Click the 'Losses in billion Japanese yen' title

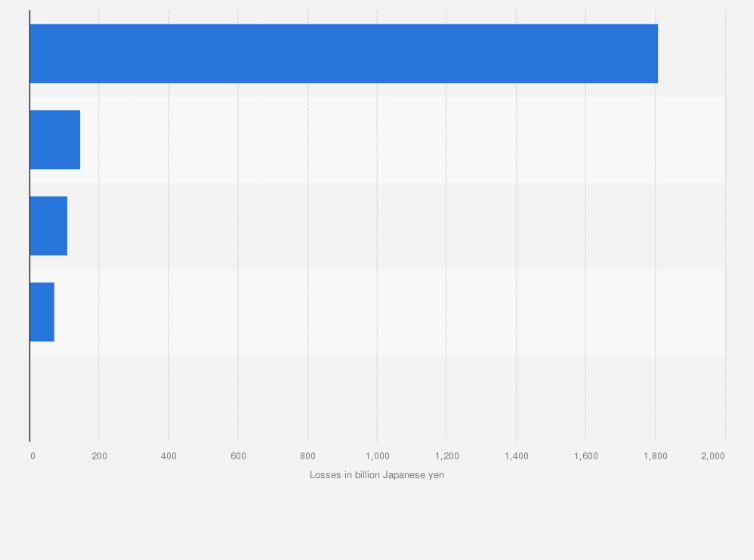[x=377, y=475]
